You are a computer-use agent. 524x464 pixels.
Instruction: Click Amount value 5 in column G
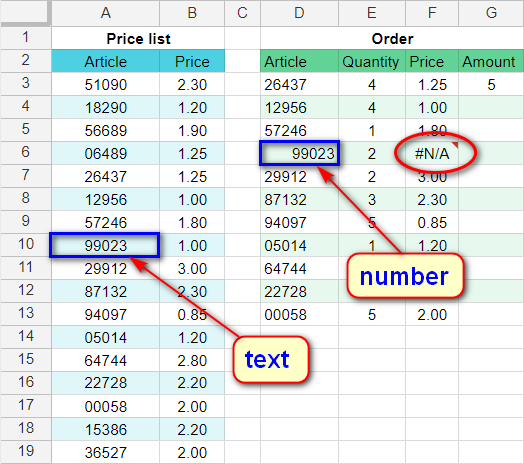pos(491,84)
